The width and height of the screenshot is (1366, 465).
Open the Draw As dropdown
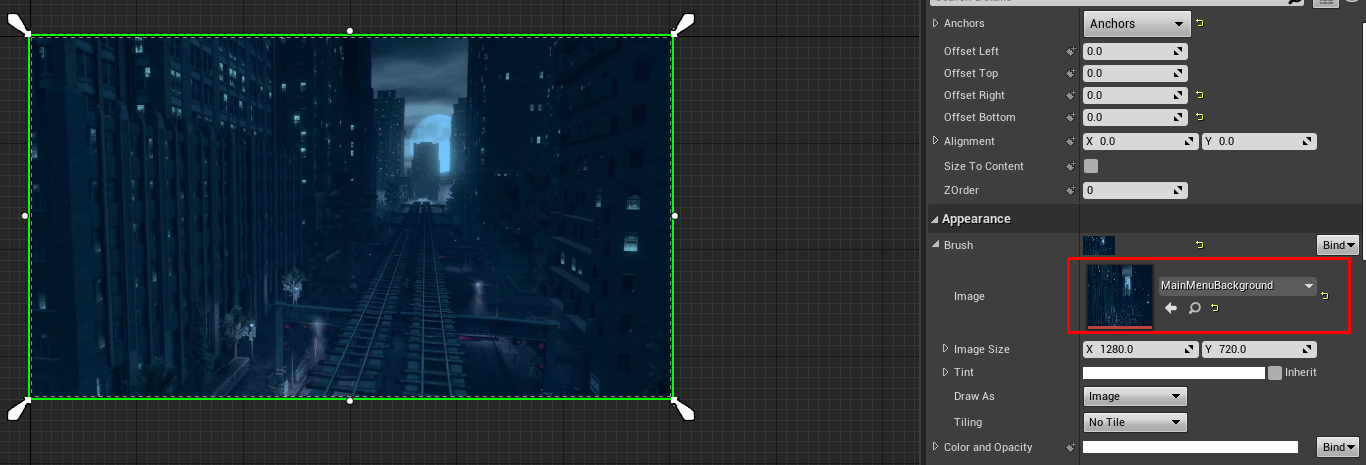1135,396
